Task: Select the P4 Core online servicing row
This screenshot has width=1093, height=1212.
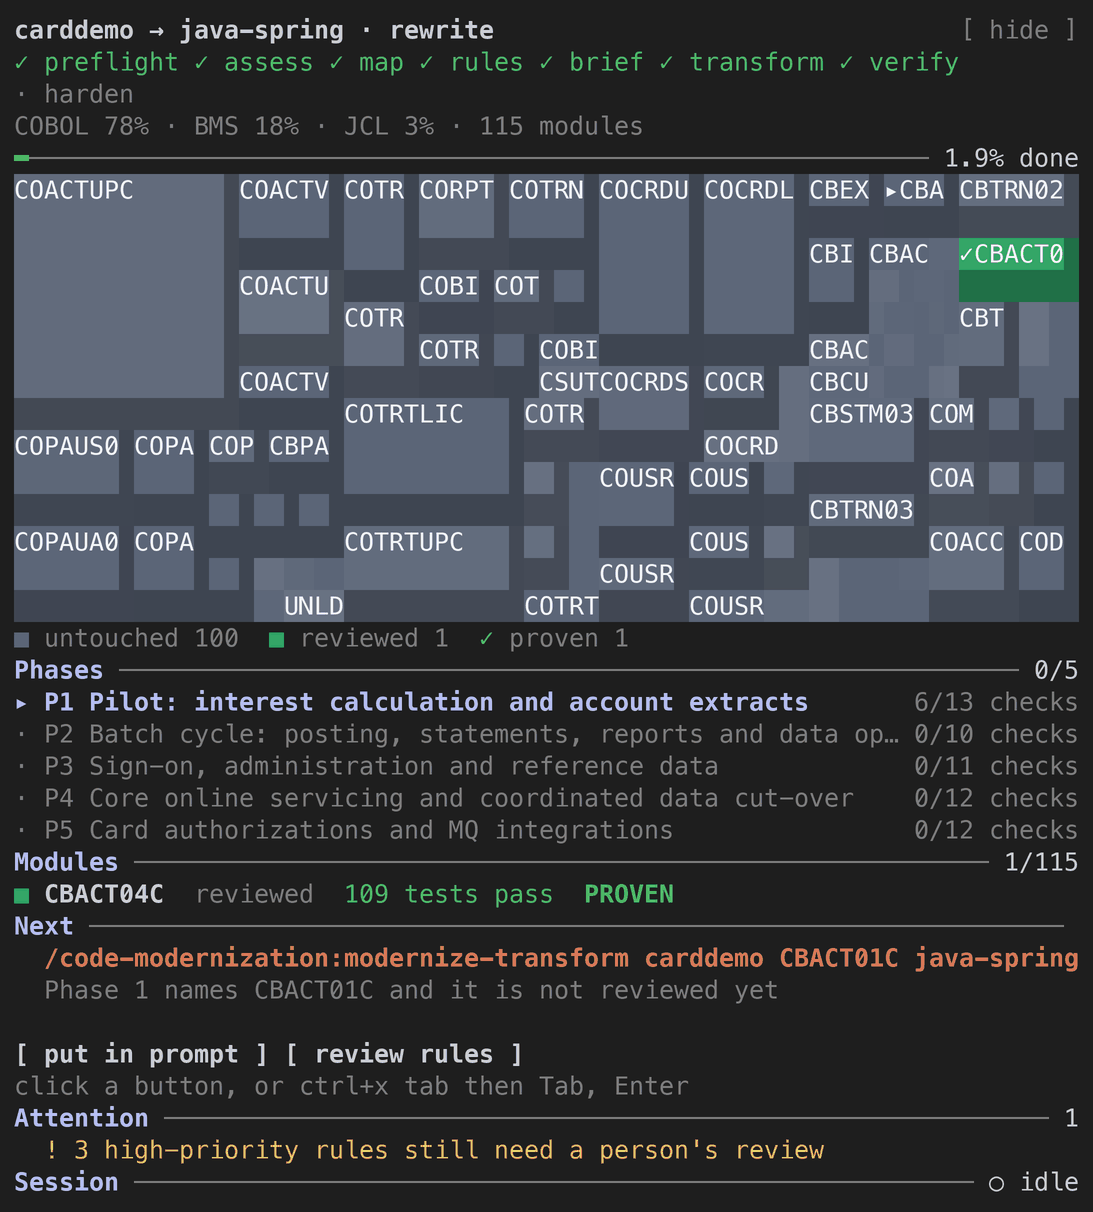Action: [546, 798]
